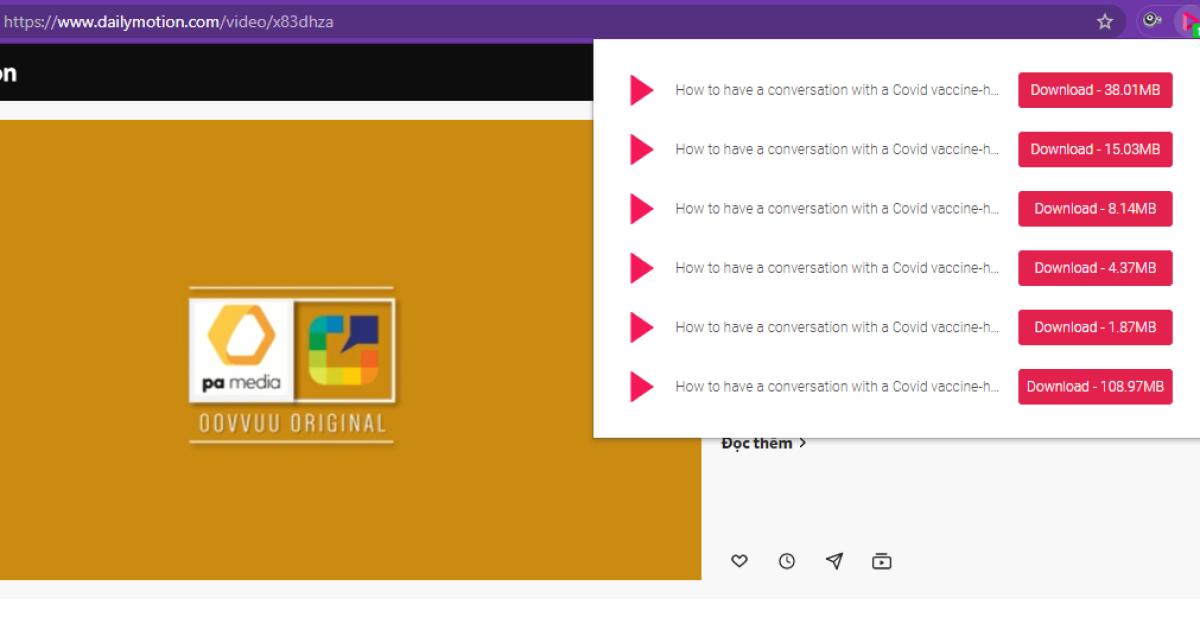Download the 15.03MB version
1200x630 pixels.
pos(1095,149)
